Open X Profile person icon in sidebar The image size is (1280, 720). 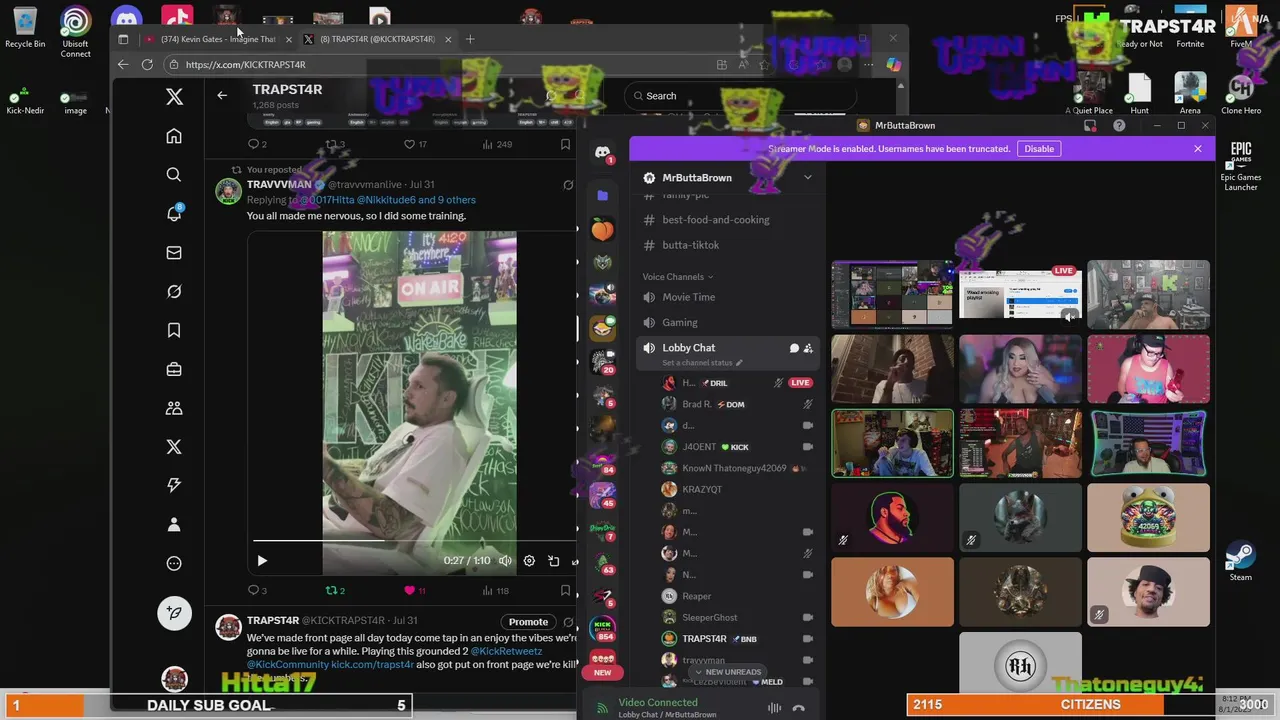point(174,524)
